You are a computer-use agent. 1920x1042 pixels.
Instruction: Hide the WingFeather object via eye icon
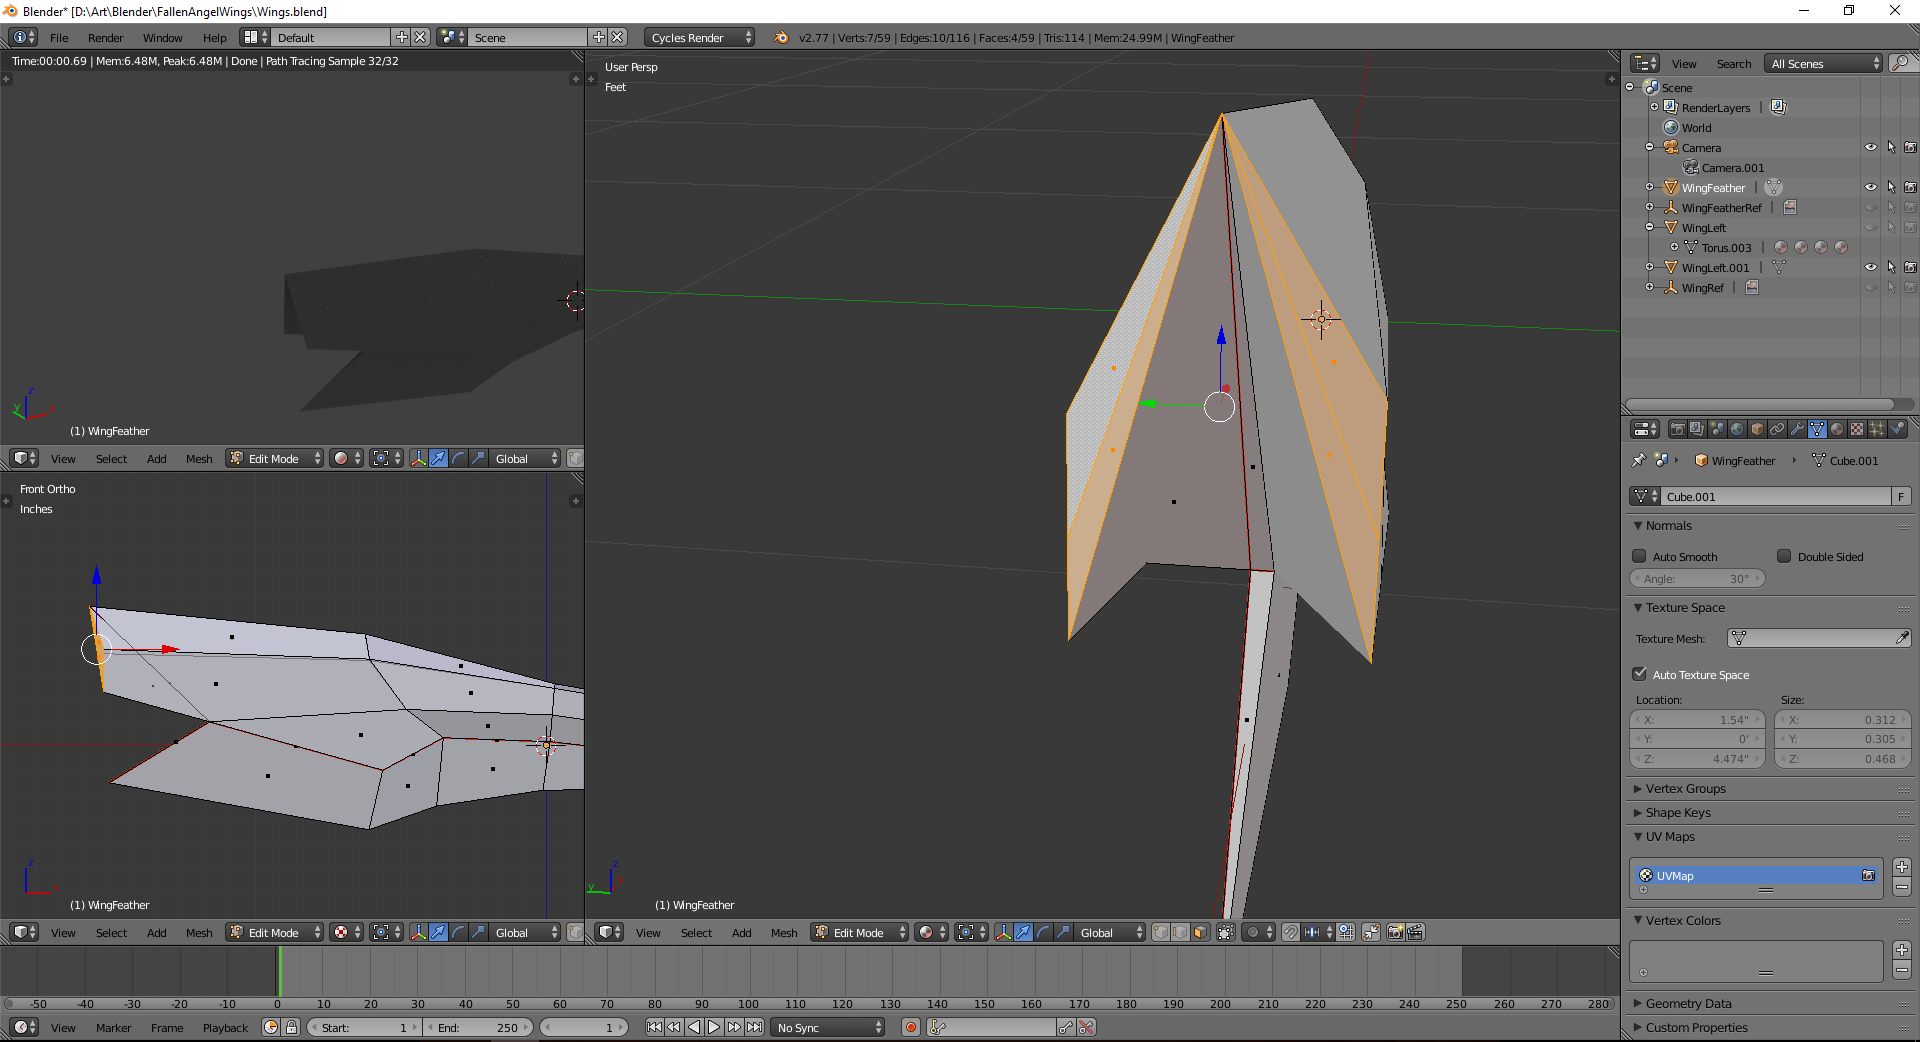click(1870, 187)
